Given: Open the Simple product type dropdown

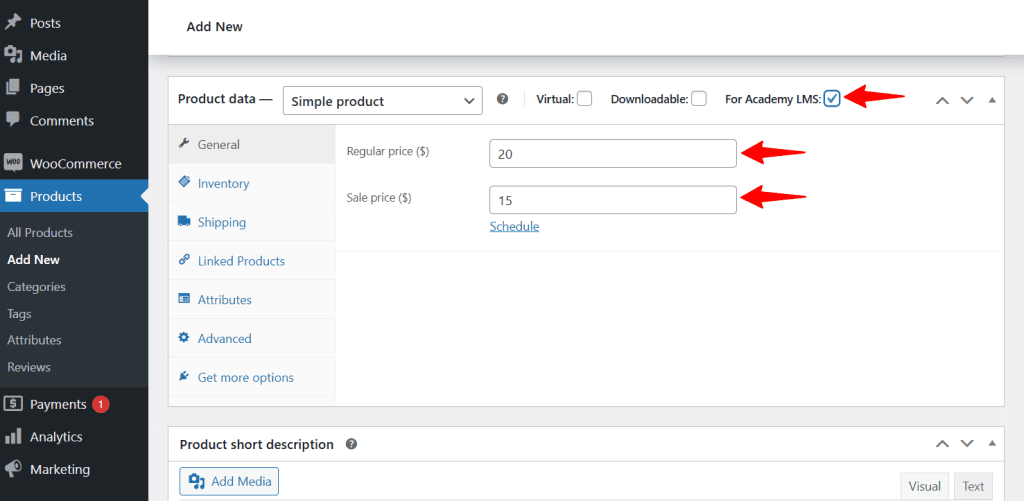Looking at the screenshot, I should [383, 101].
